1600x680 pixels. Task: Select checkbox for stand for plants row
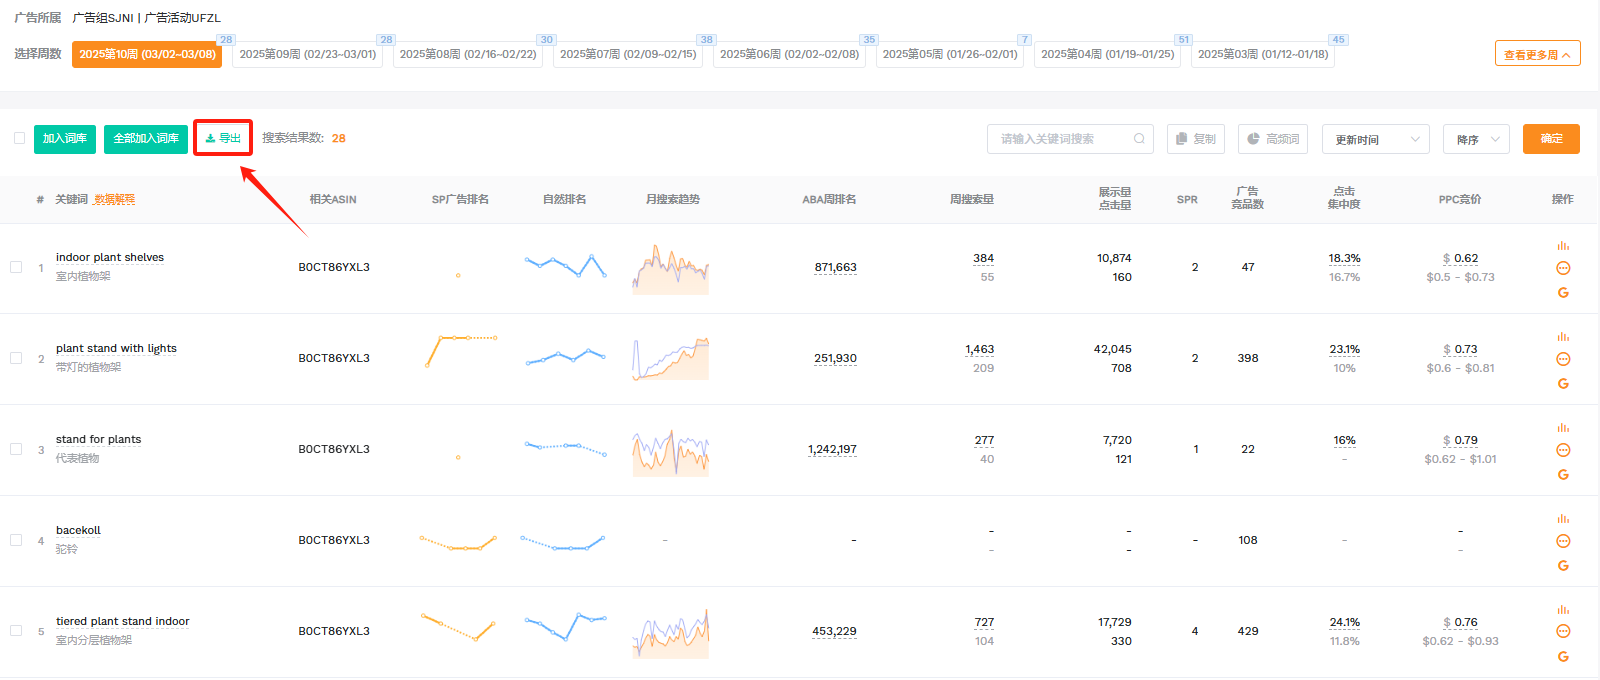(16, 449)
